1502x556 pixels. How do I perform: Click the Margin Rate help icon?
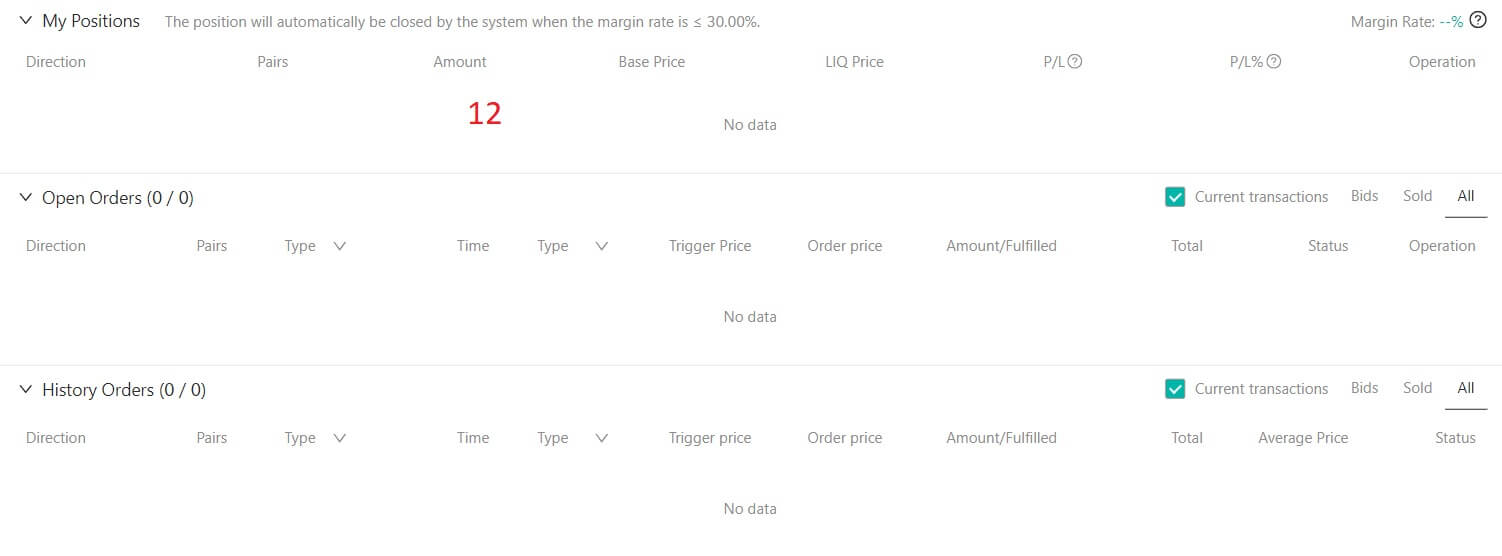(x=1478, y=20)
